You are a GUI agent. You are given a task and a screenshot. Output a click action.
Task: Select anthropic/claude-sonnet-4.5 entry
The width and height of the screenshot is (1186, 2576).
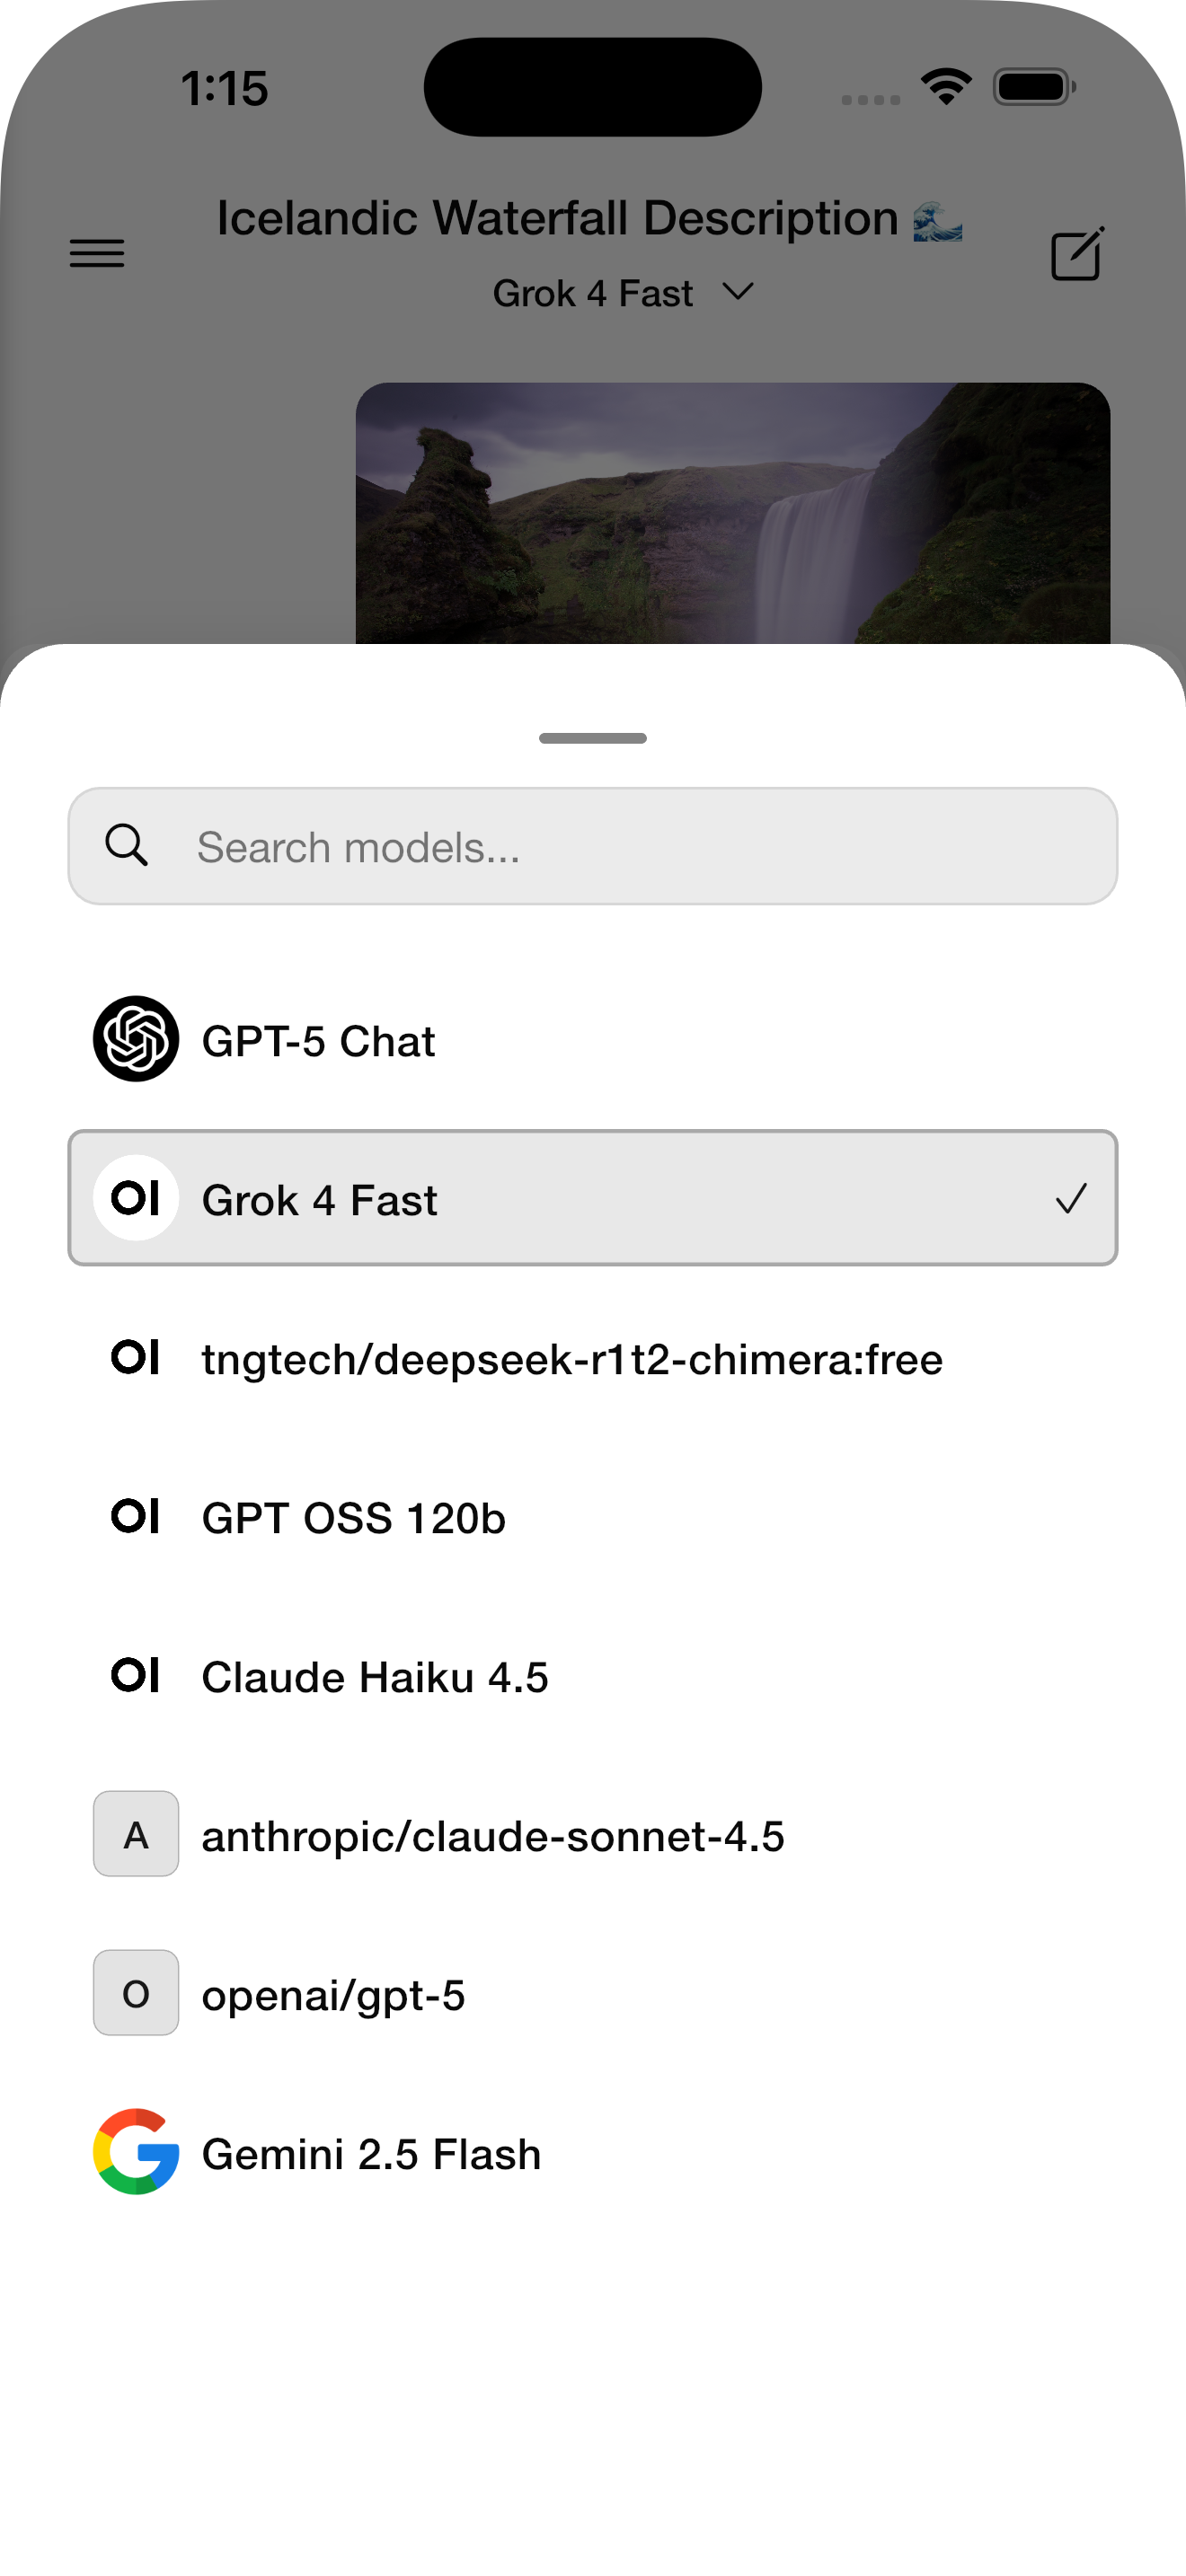click(493, 1836)
